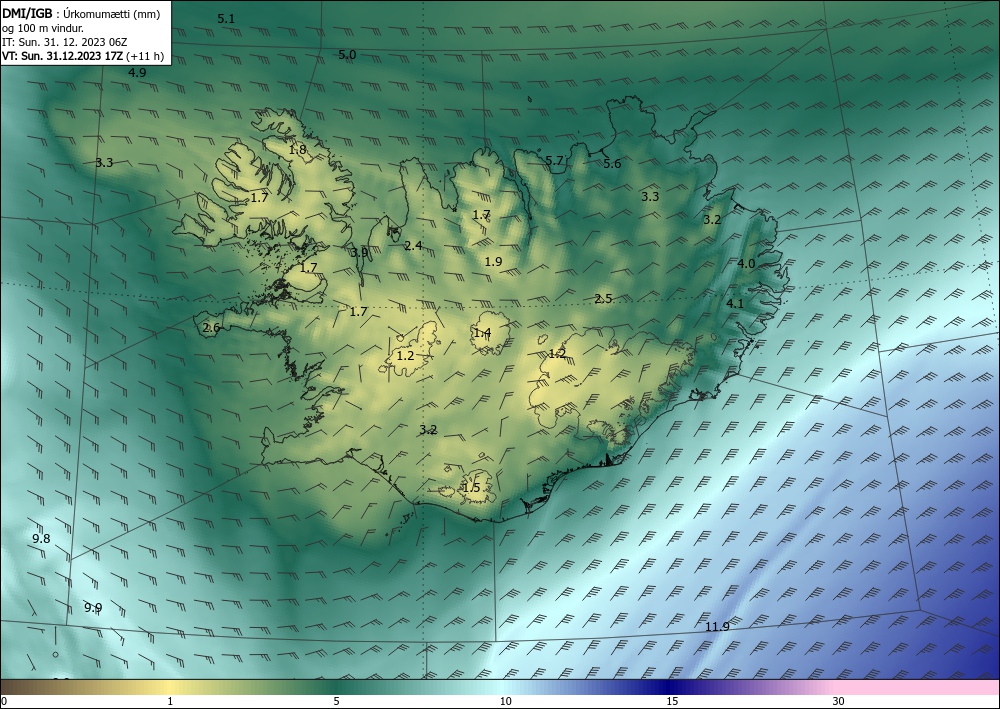Click the "0" tick on color scale
Screen dimensions: 1000x709
pos(4,702)
